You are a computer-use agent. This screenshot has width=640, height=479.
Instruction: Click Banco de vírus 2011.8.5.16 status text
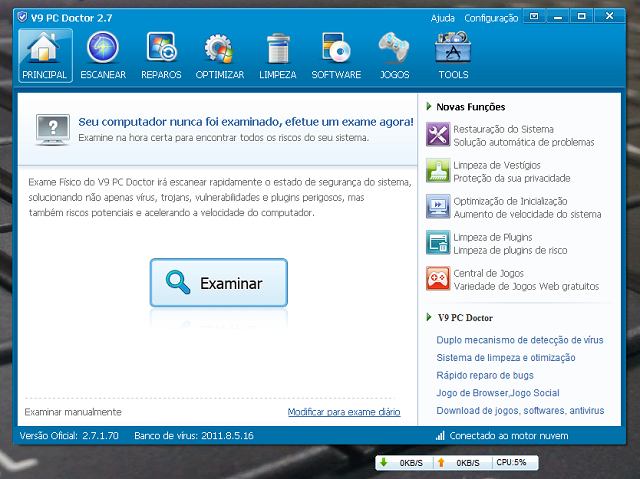(x=194, y=435)
